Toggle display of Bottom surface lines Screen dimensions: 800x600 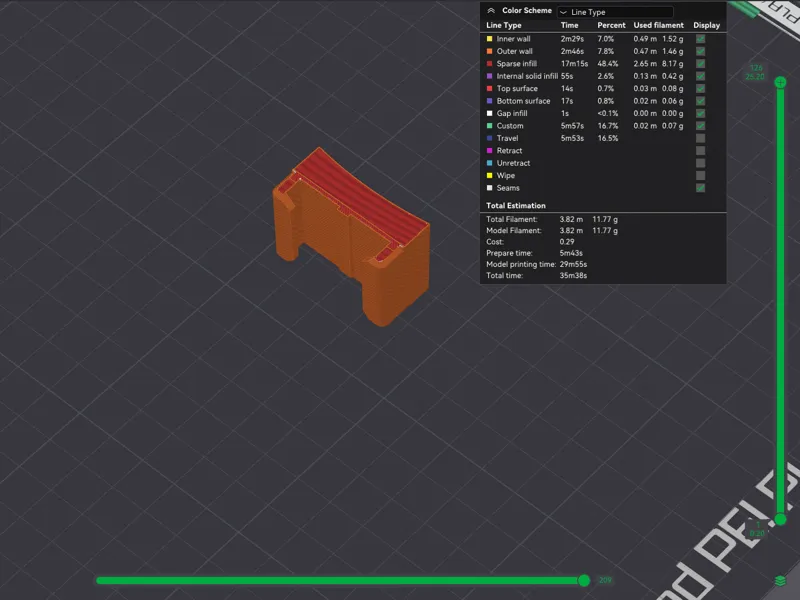tap(701, 101)
